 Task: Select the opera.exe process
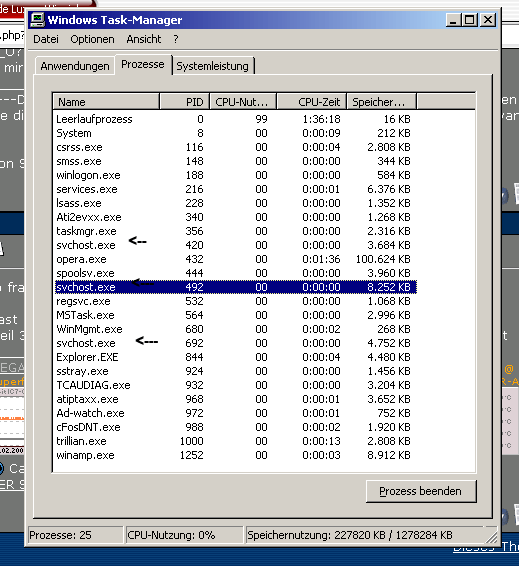tap(236, 259)
